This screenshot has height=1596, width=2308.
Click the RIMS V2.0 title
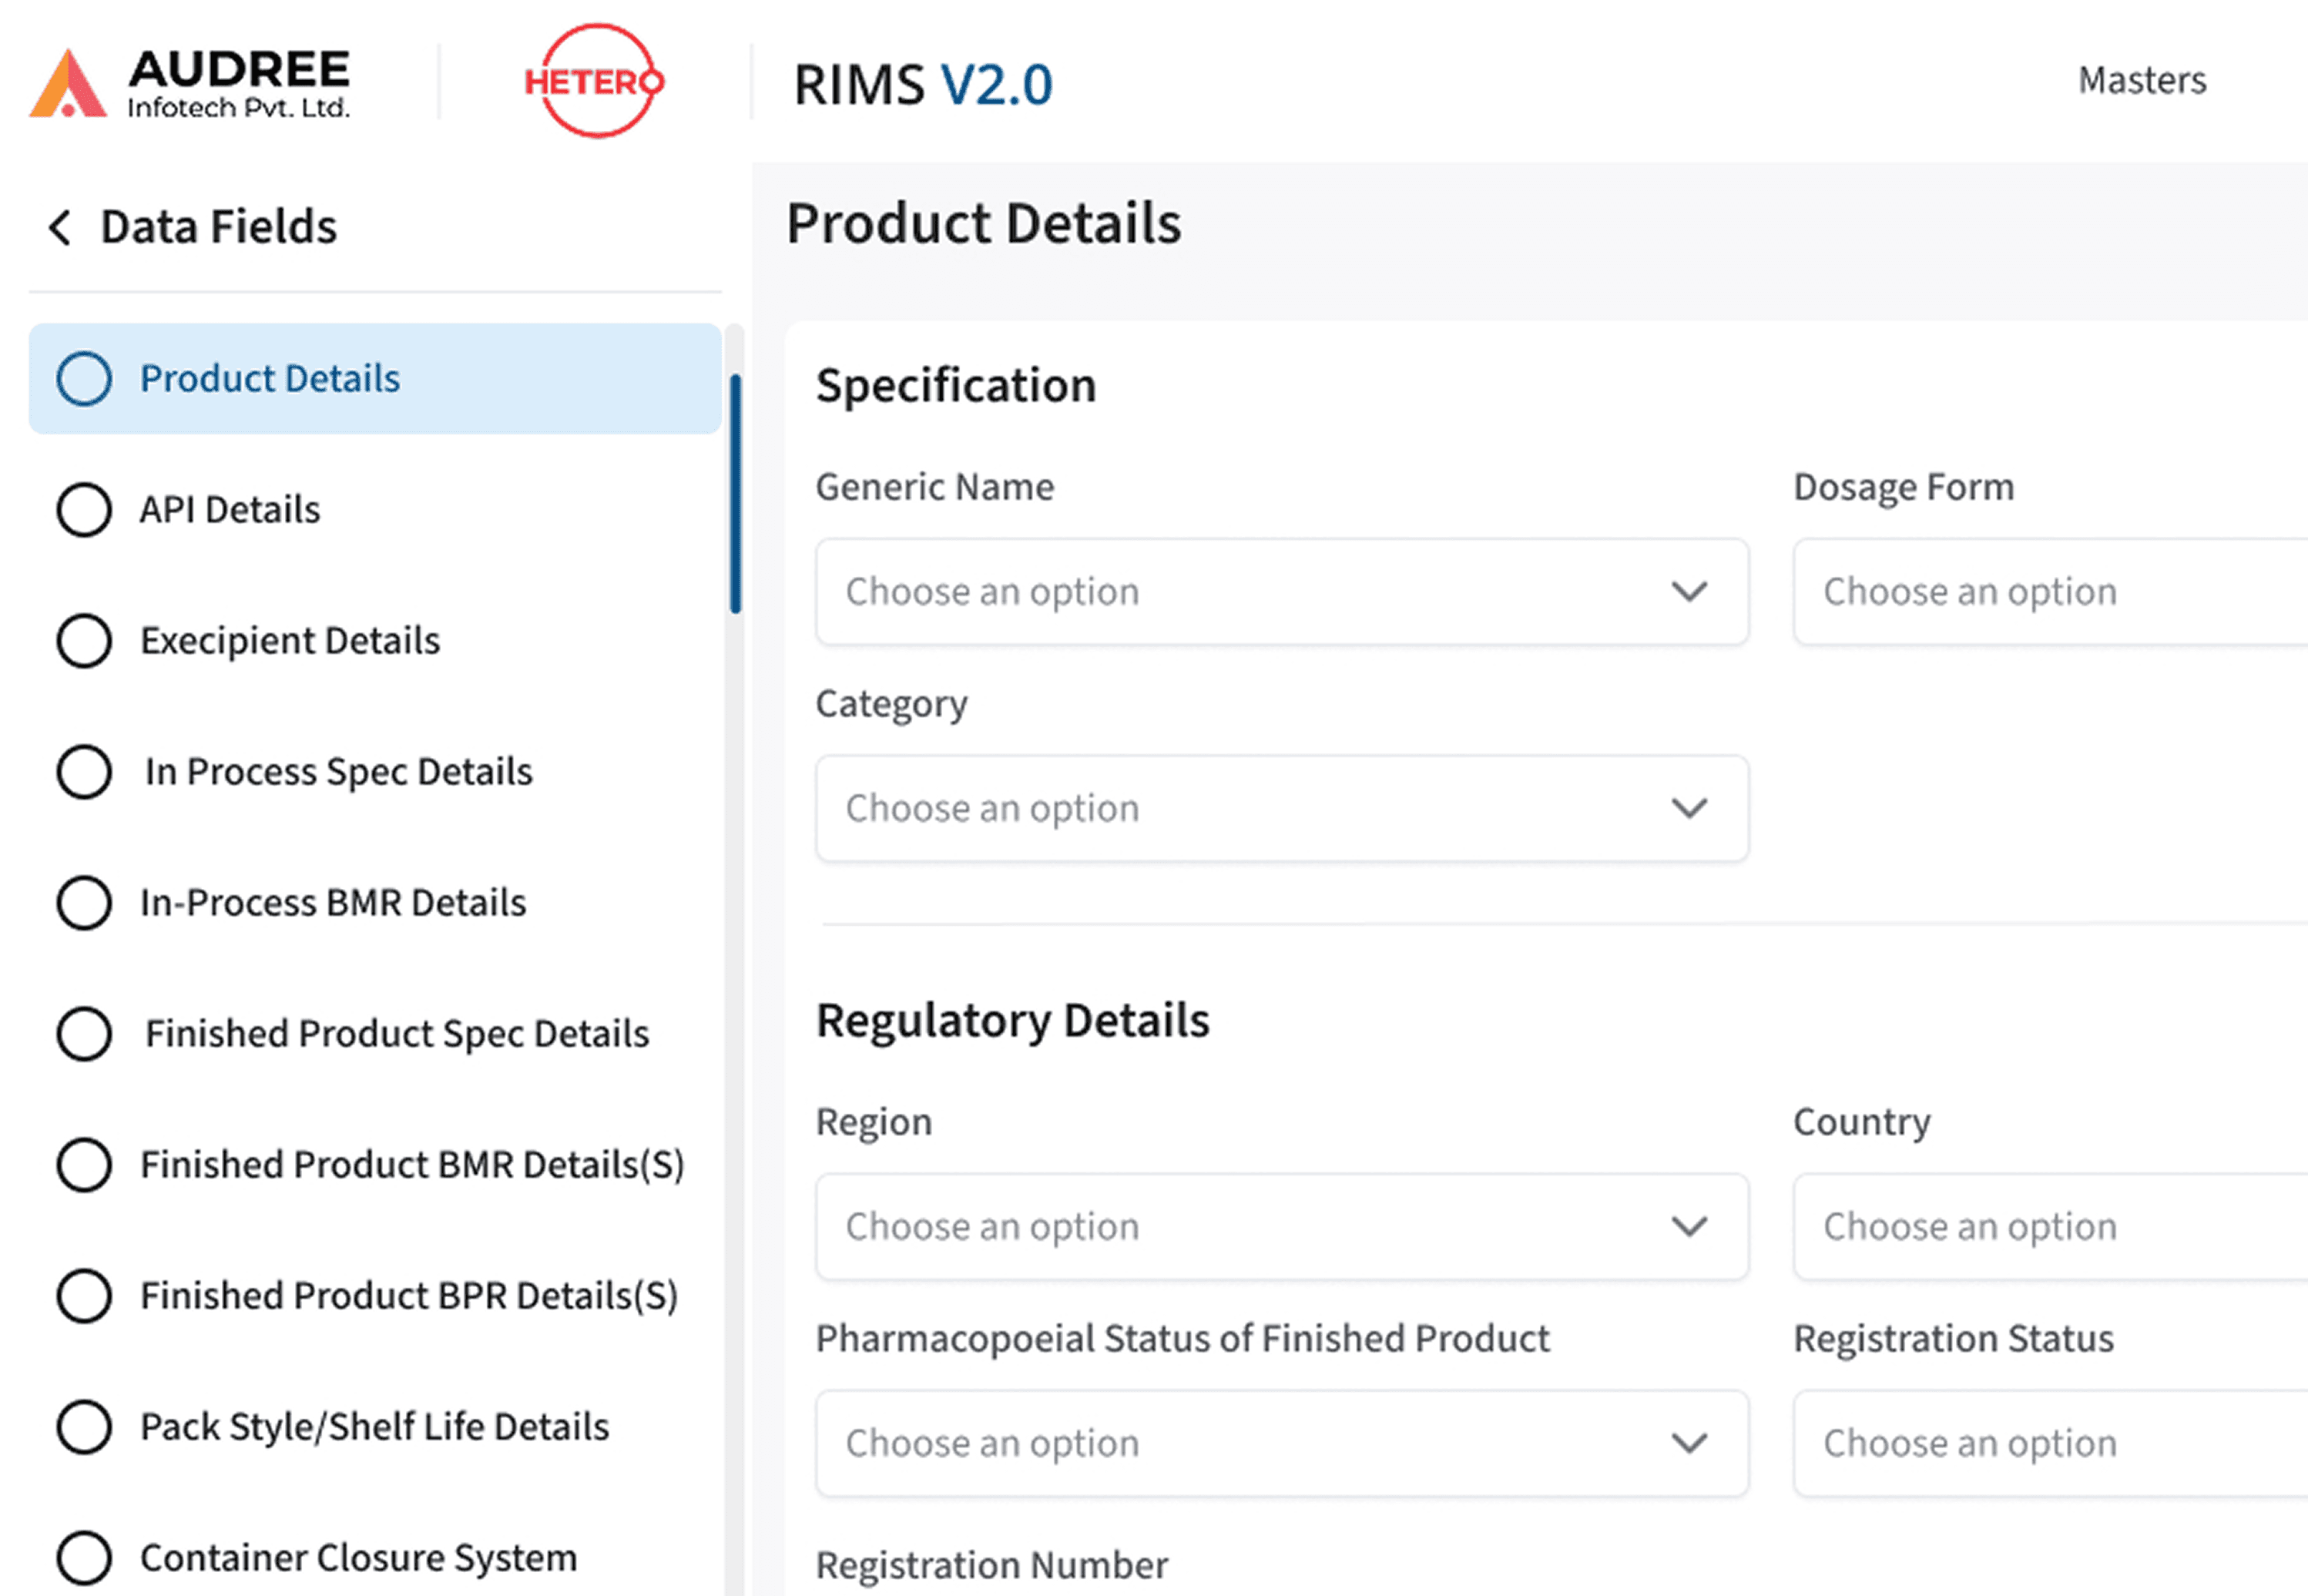pos(921,84)
